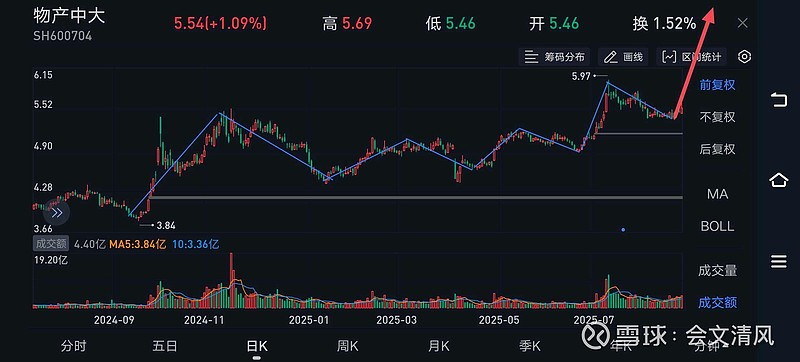Switch to 日K daily candlestick tab

257,347
